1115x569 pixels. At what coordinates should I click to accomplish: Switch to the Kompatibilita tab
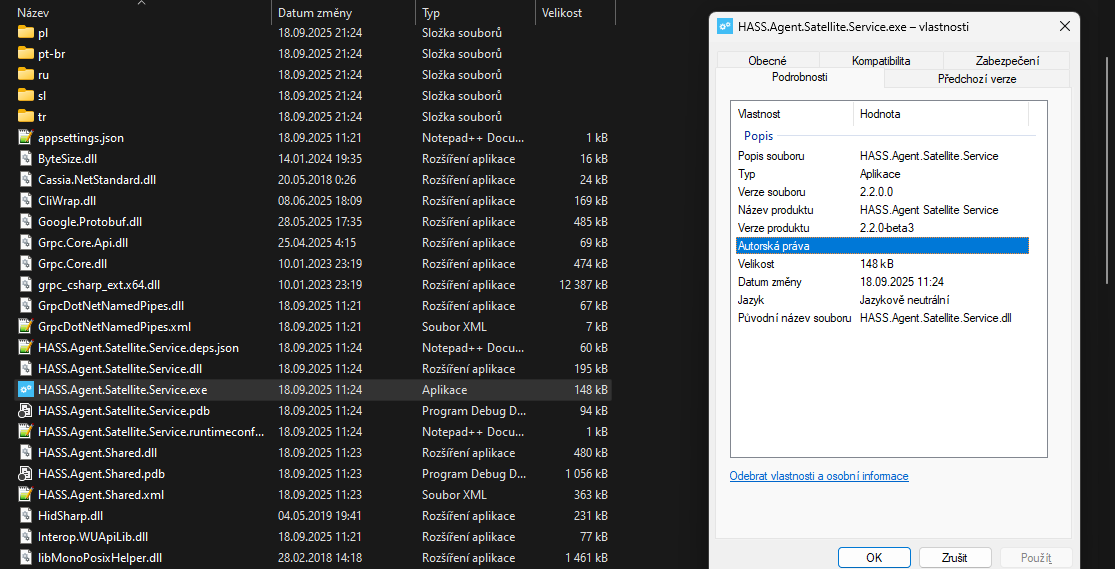(881, 61)
